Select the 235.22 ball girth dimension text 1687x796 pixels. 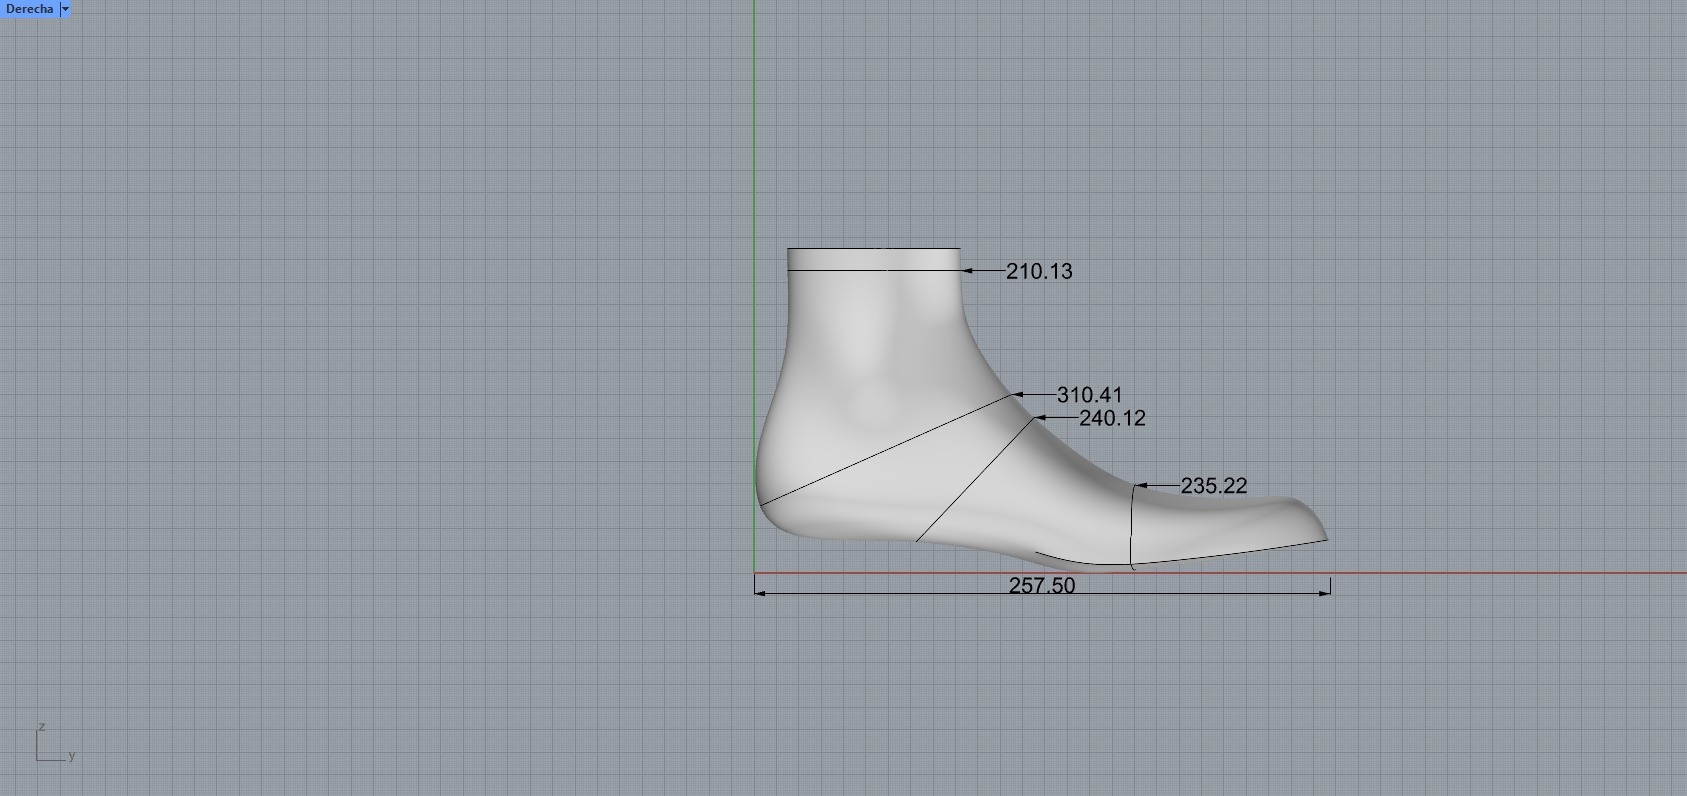pyautogui.click(x=1214, y=486)
